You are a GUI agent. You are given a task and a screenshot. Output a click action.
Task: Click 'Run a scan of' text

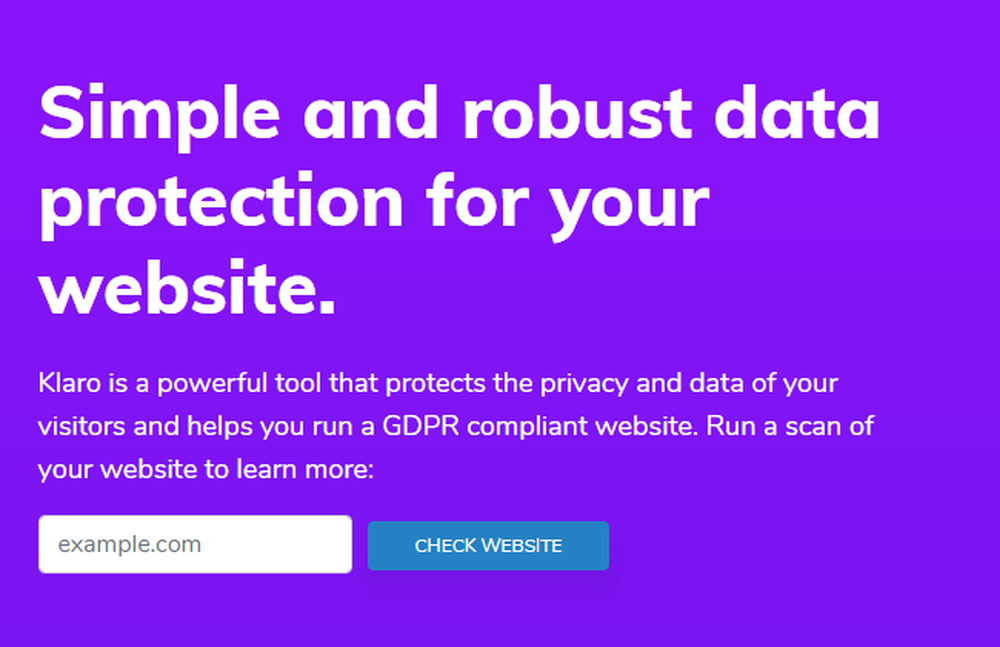[790, 426]
